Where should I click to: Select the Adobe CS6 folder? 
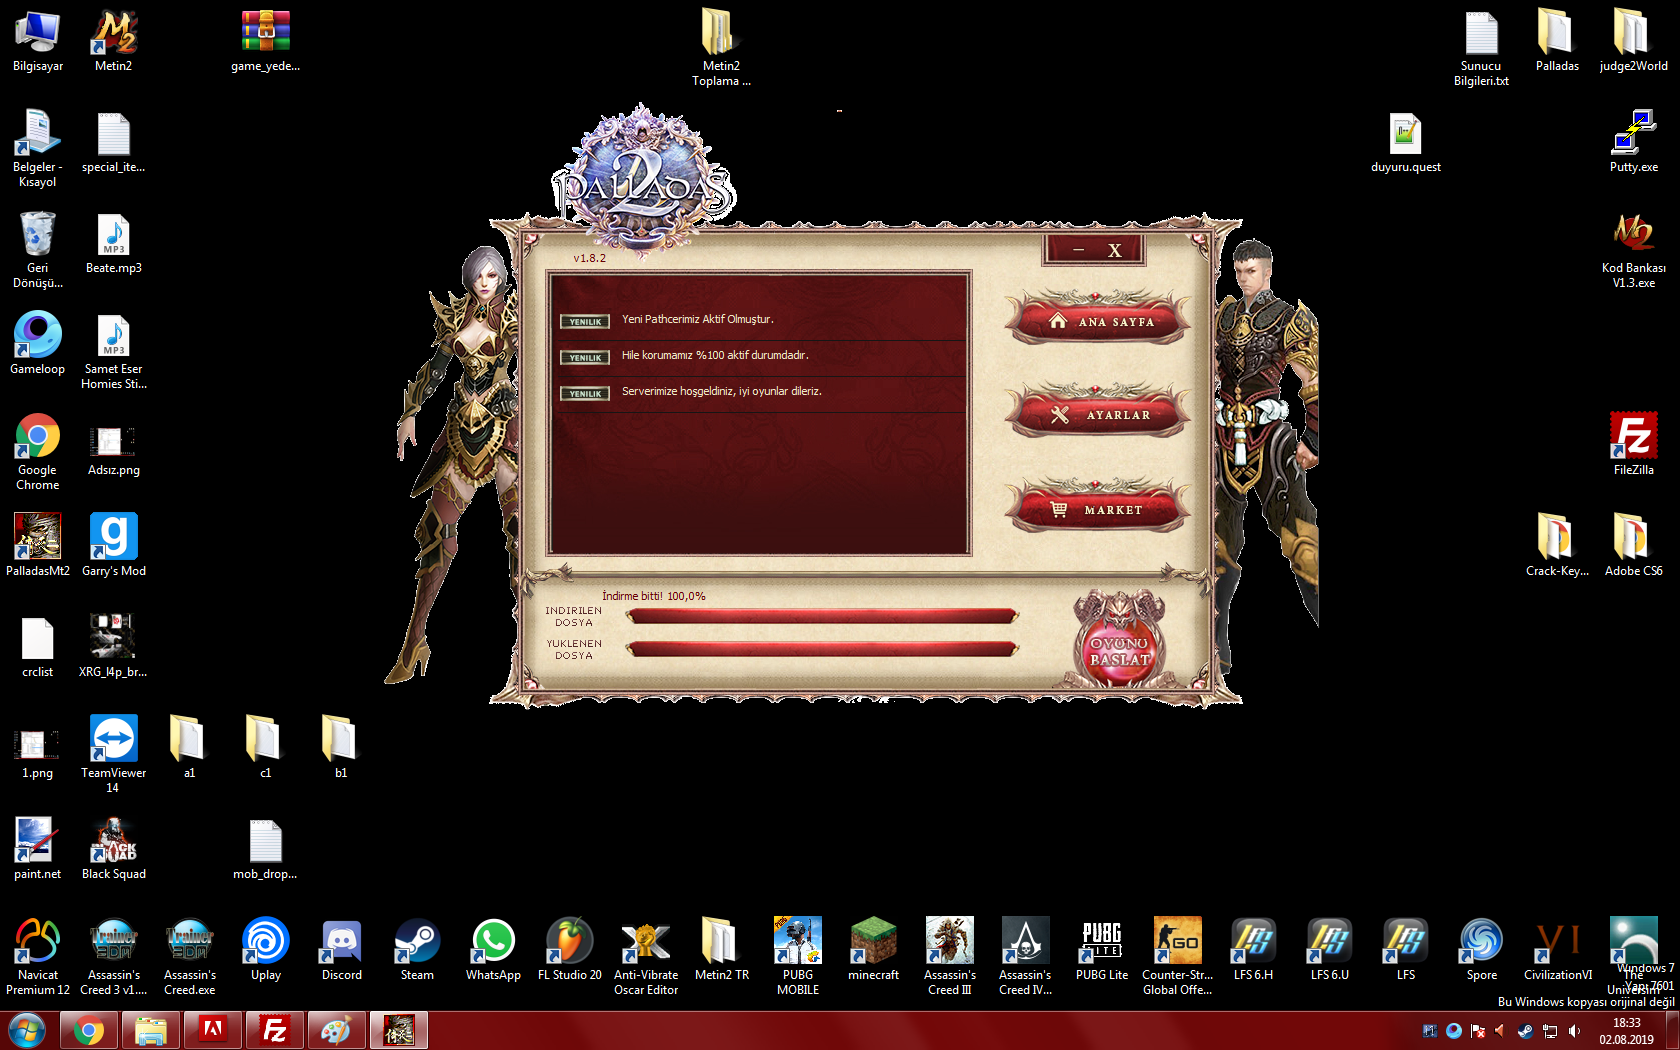(x=1633, y=545)
